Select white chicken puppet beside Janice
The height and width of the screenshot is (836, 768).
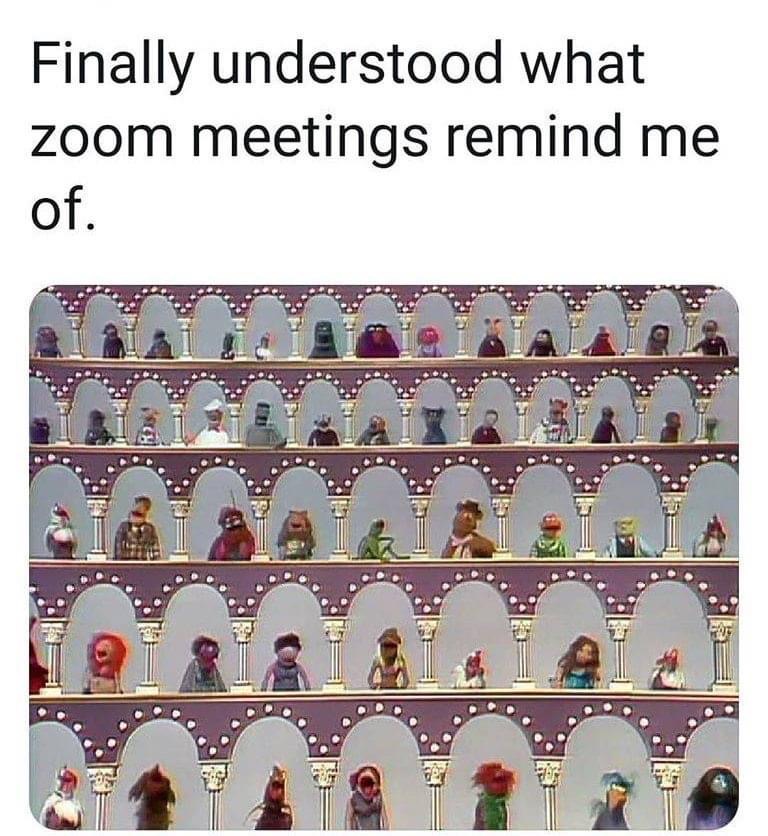(x=470, y=670)
